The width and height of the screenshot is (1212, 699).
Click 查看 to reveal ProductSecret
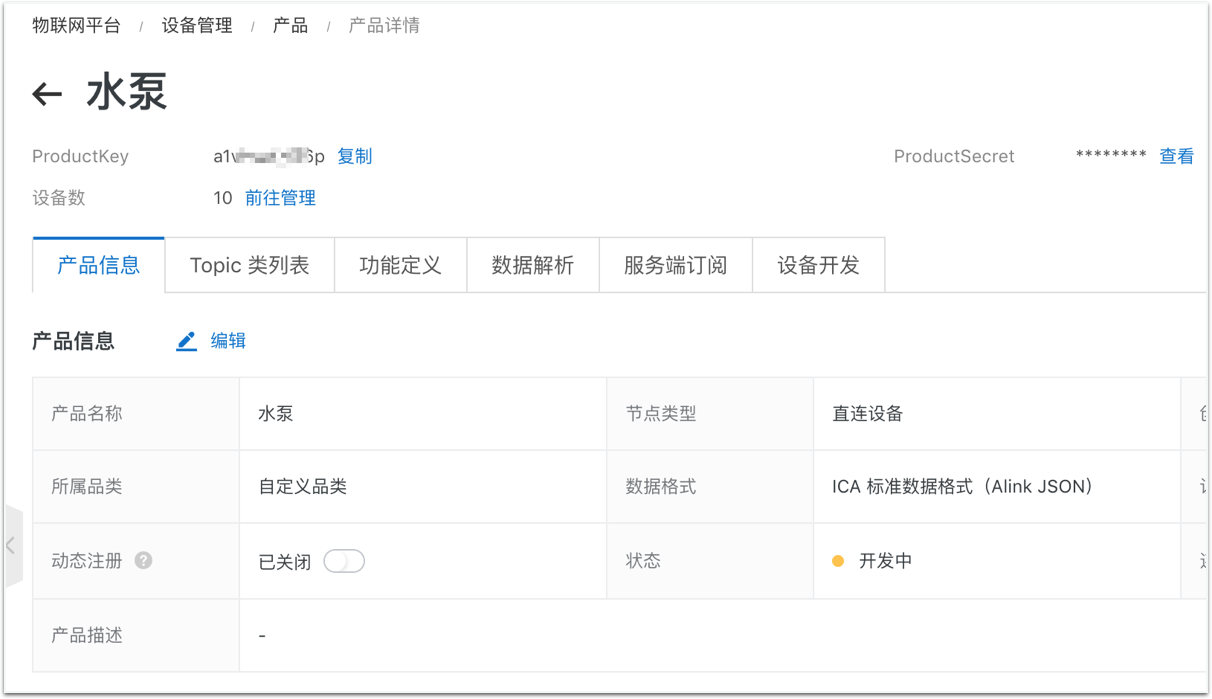(1176, 156)
